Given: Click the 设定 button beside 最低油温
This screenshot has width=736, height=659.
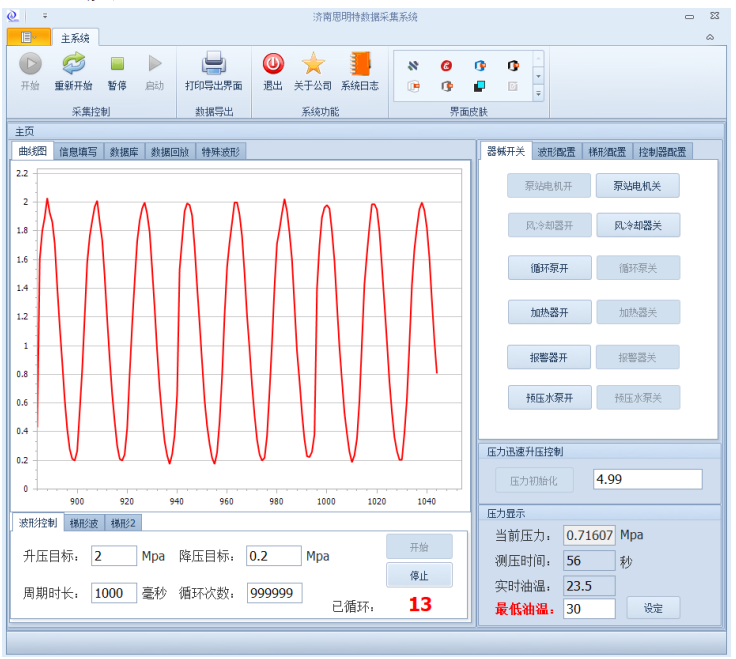Looking at the screenshot, I should [x=653, y=607].
